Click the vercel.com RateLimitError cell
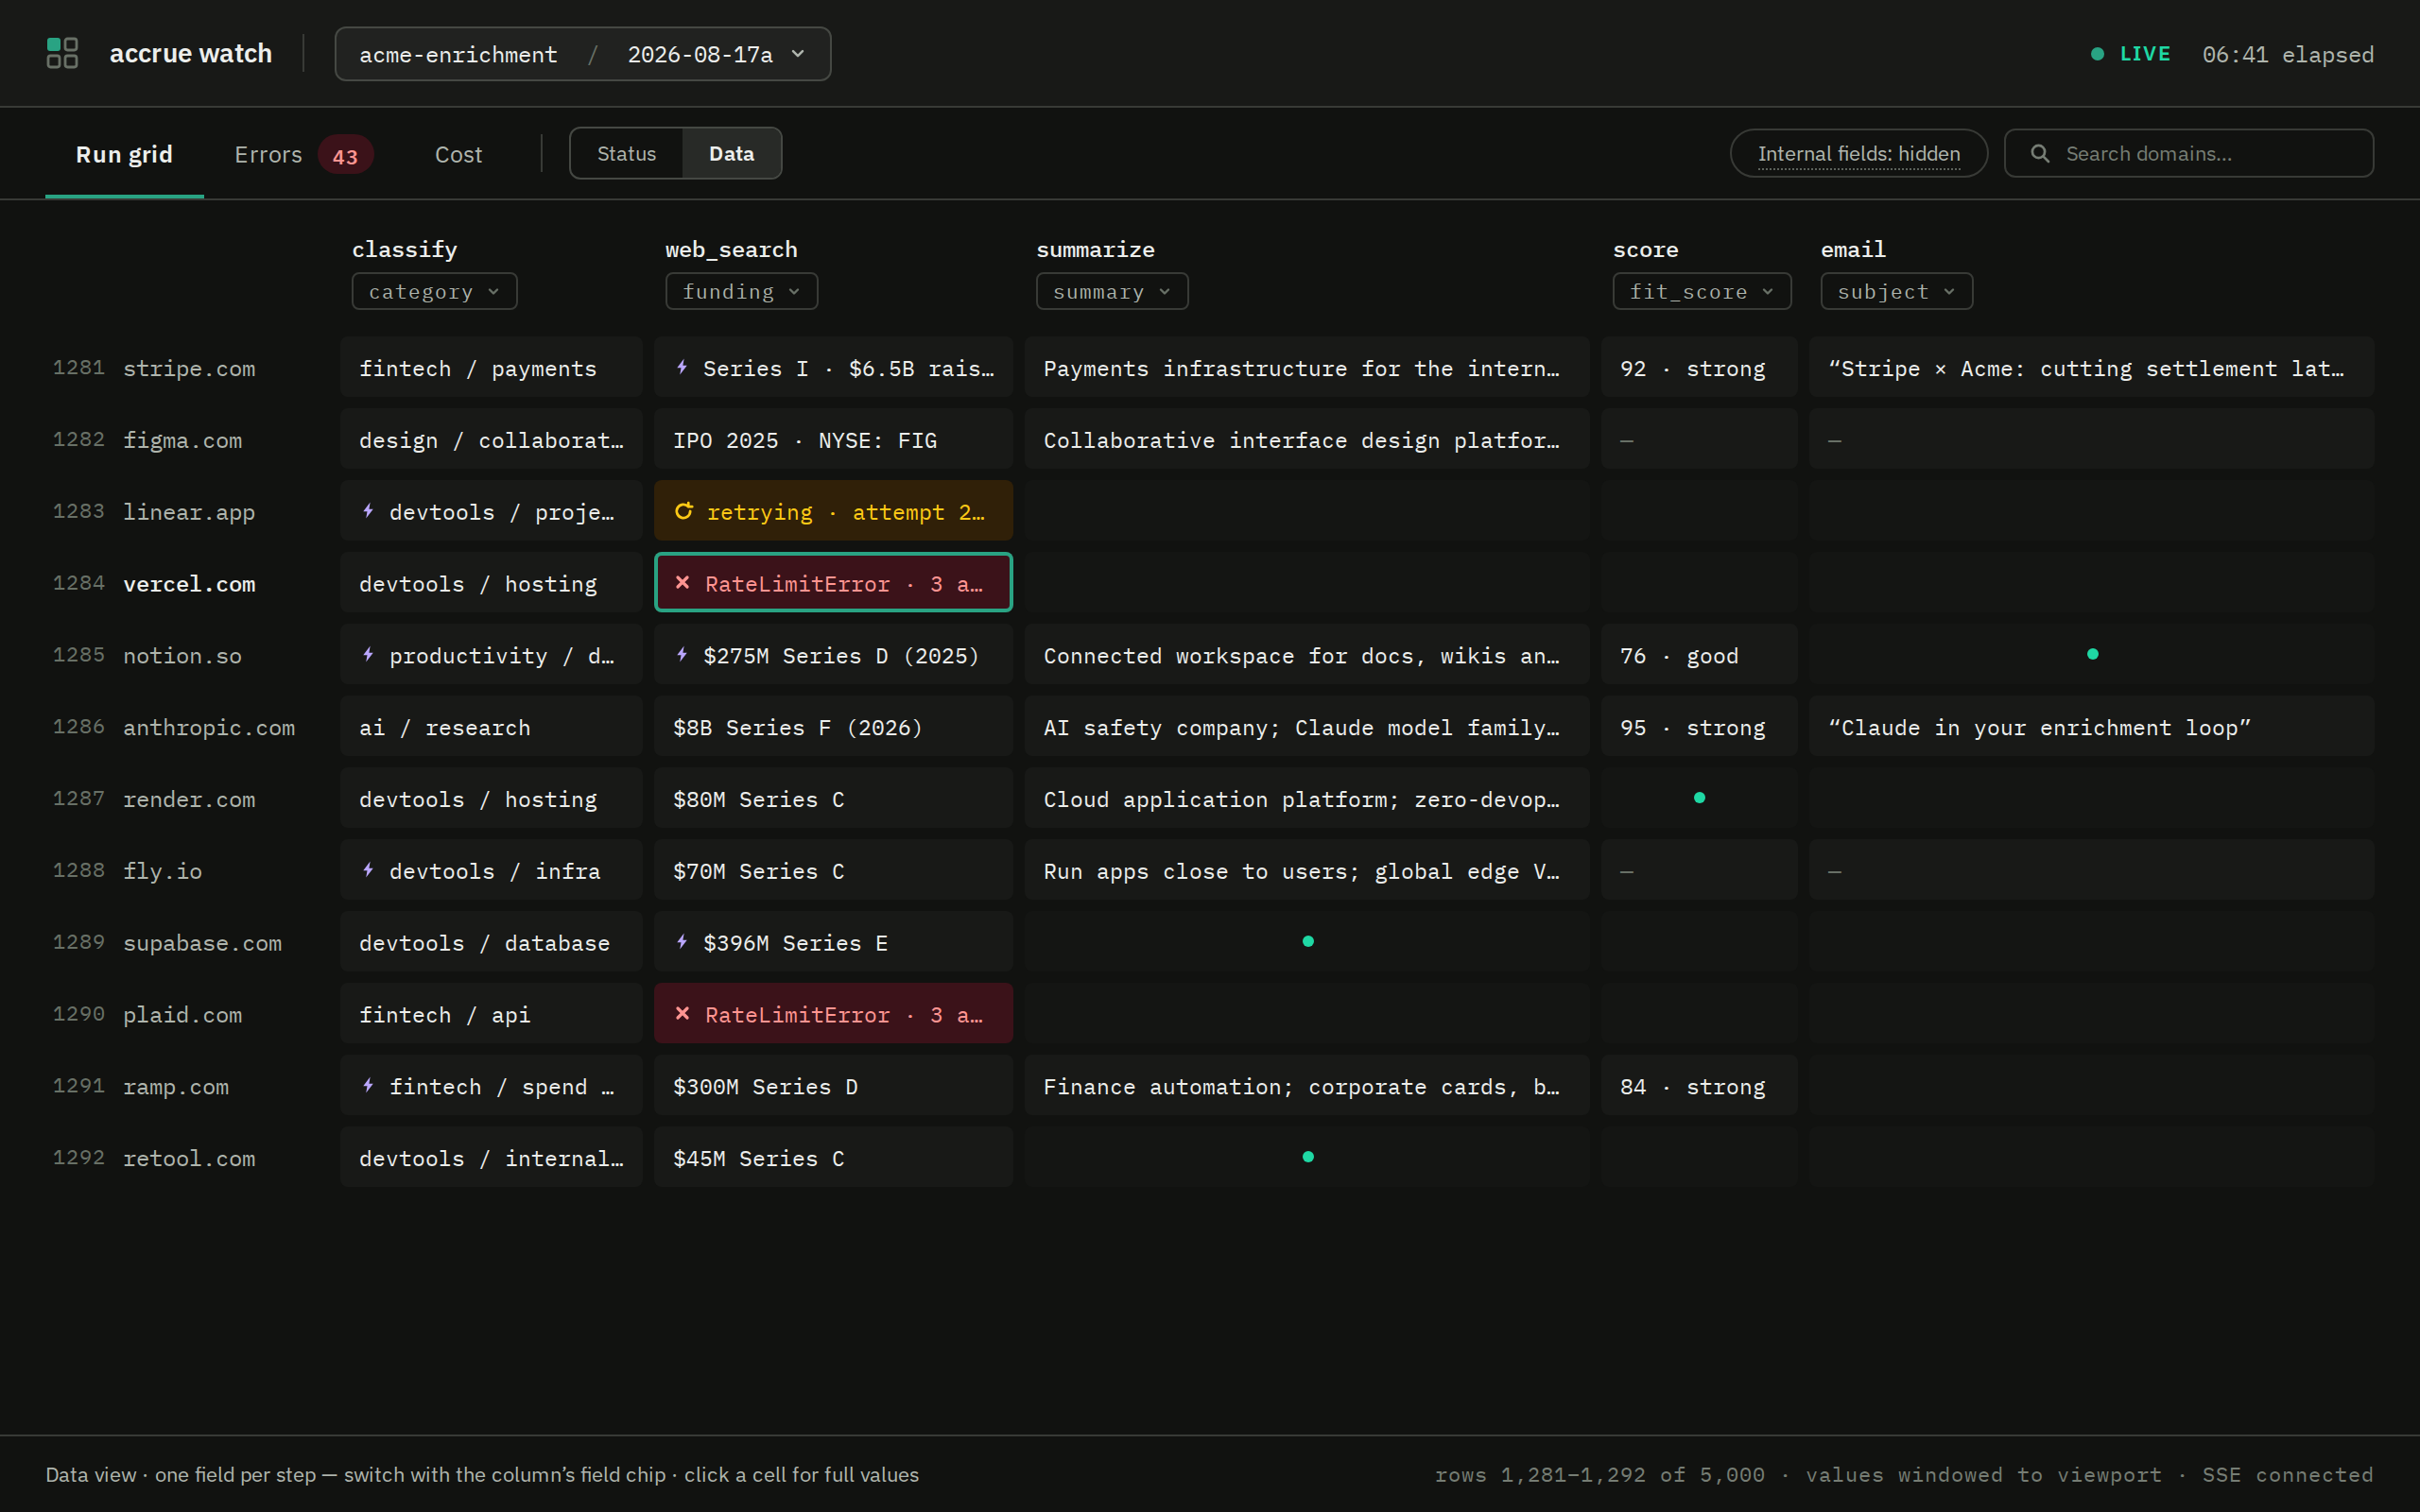The image size is (2420, 1512). coord(833,582)
